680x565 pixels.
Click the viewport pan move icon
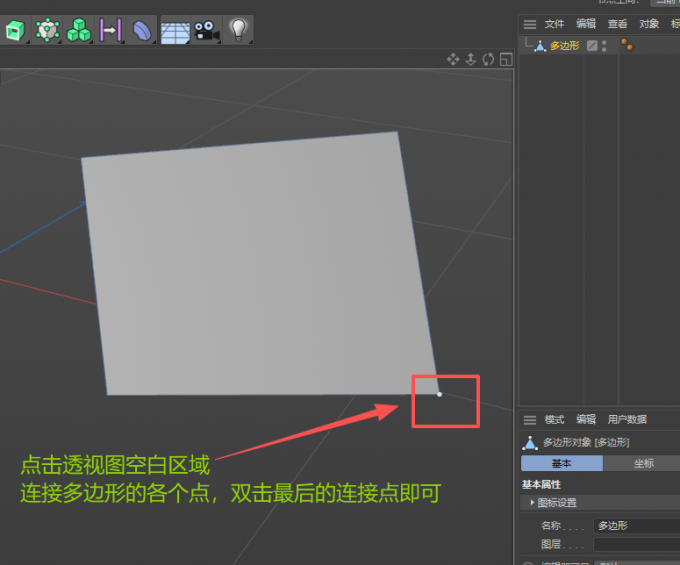453,59
